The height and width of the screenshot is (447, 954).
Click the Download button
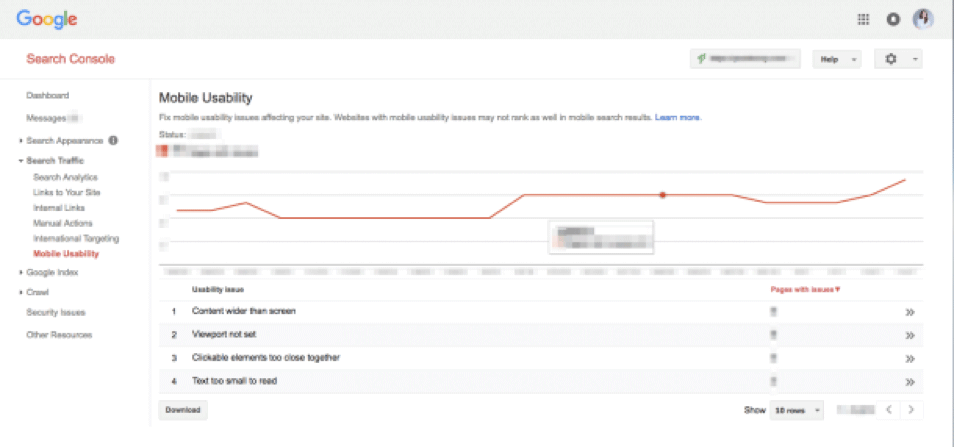point(183,410)
